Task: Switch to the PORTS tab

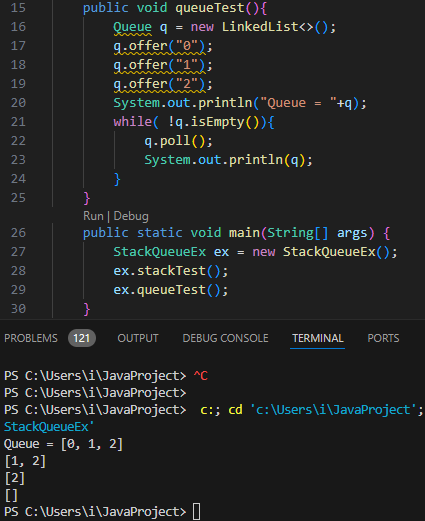Action: coord(383,338)
